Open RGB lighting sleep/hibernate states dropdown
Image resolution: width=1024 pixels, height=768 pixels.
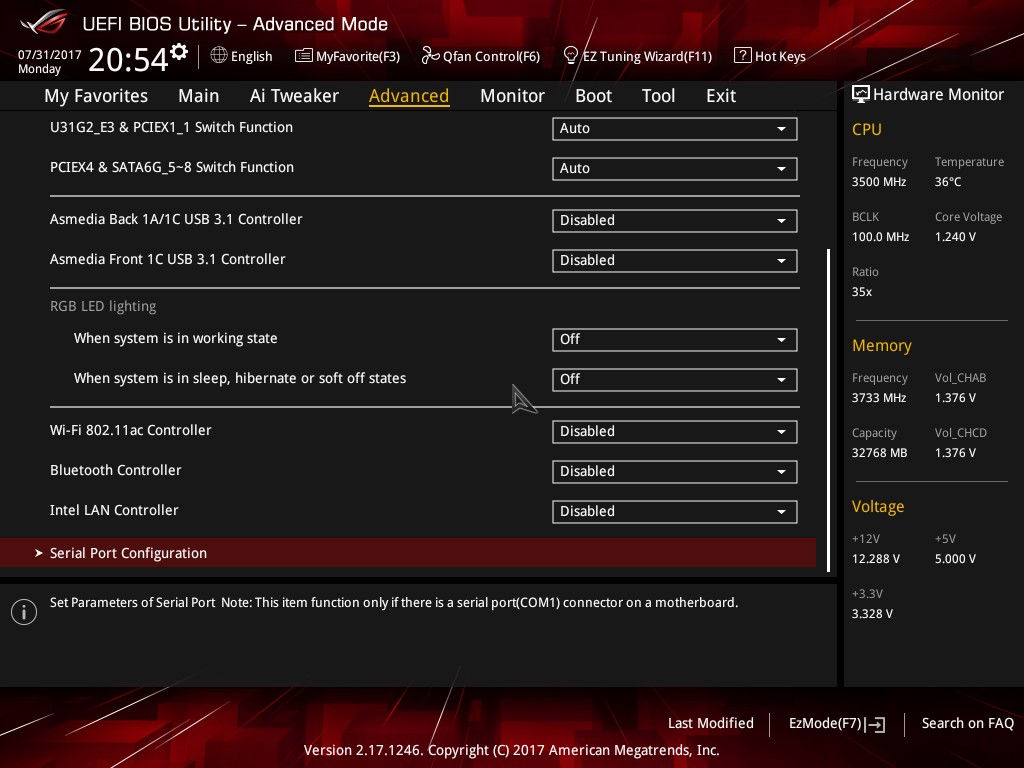675,379
